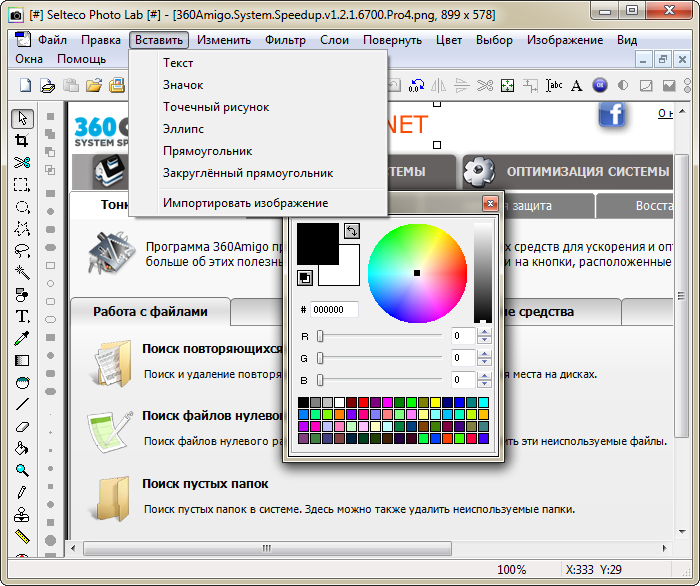The height and width of the screenshot is (586, 700).
Task: Click the R channel slider handle
Action: [320, 336]
